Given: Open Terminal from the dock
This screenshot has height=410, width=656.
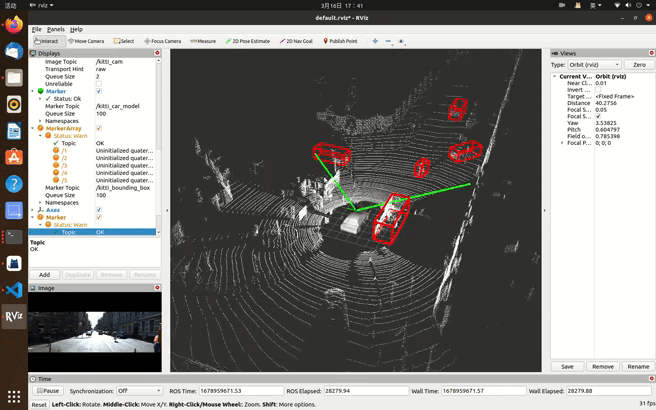Looking at the screenshot, I should [14, 237].
